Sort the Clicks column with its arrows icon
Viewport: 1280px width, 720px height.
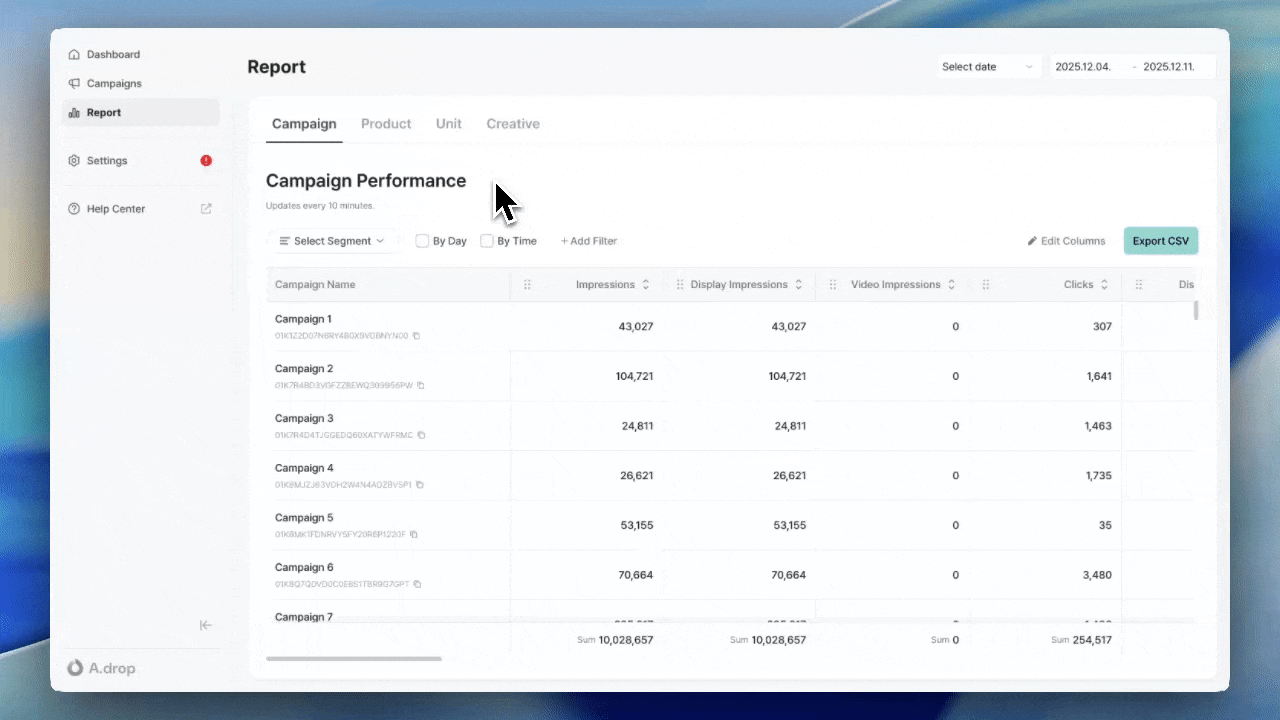[x=1107, y=284]
